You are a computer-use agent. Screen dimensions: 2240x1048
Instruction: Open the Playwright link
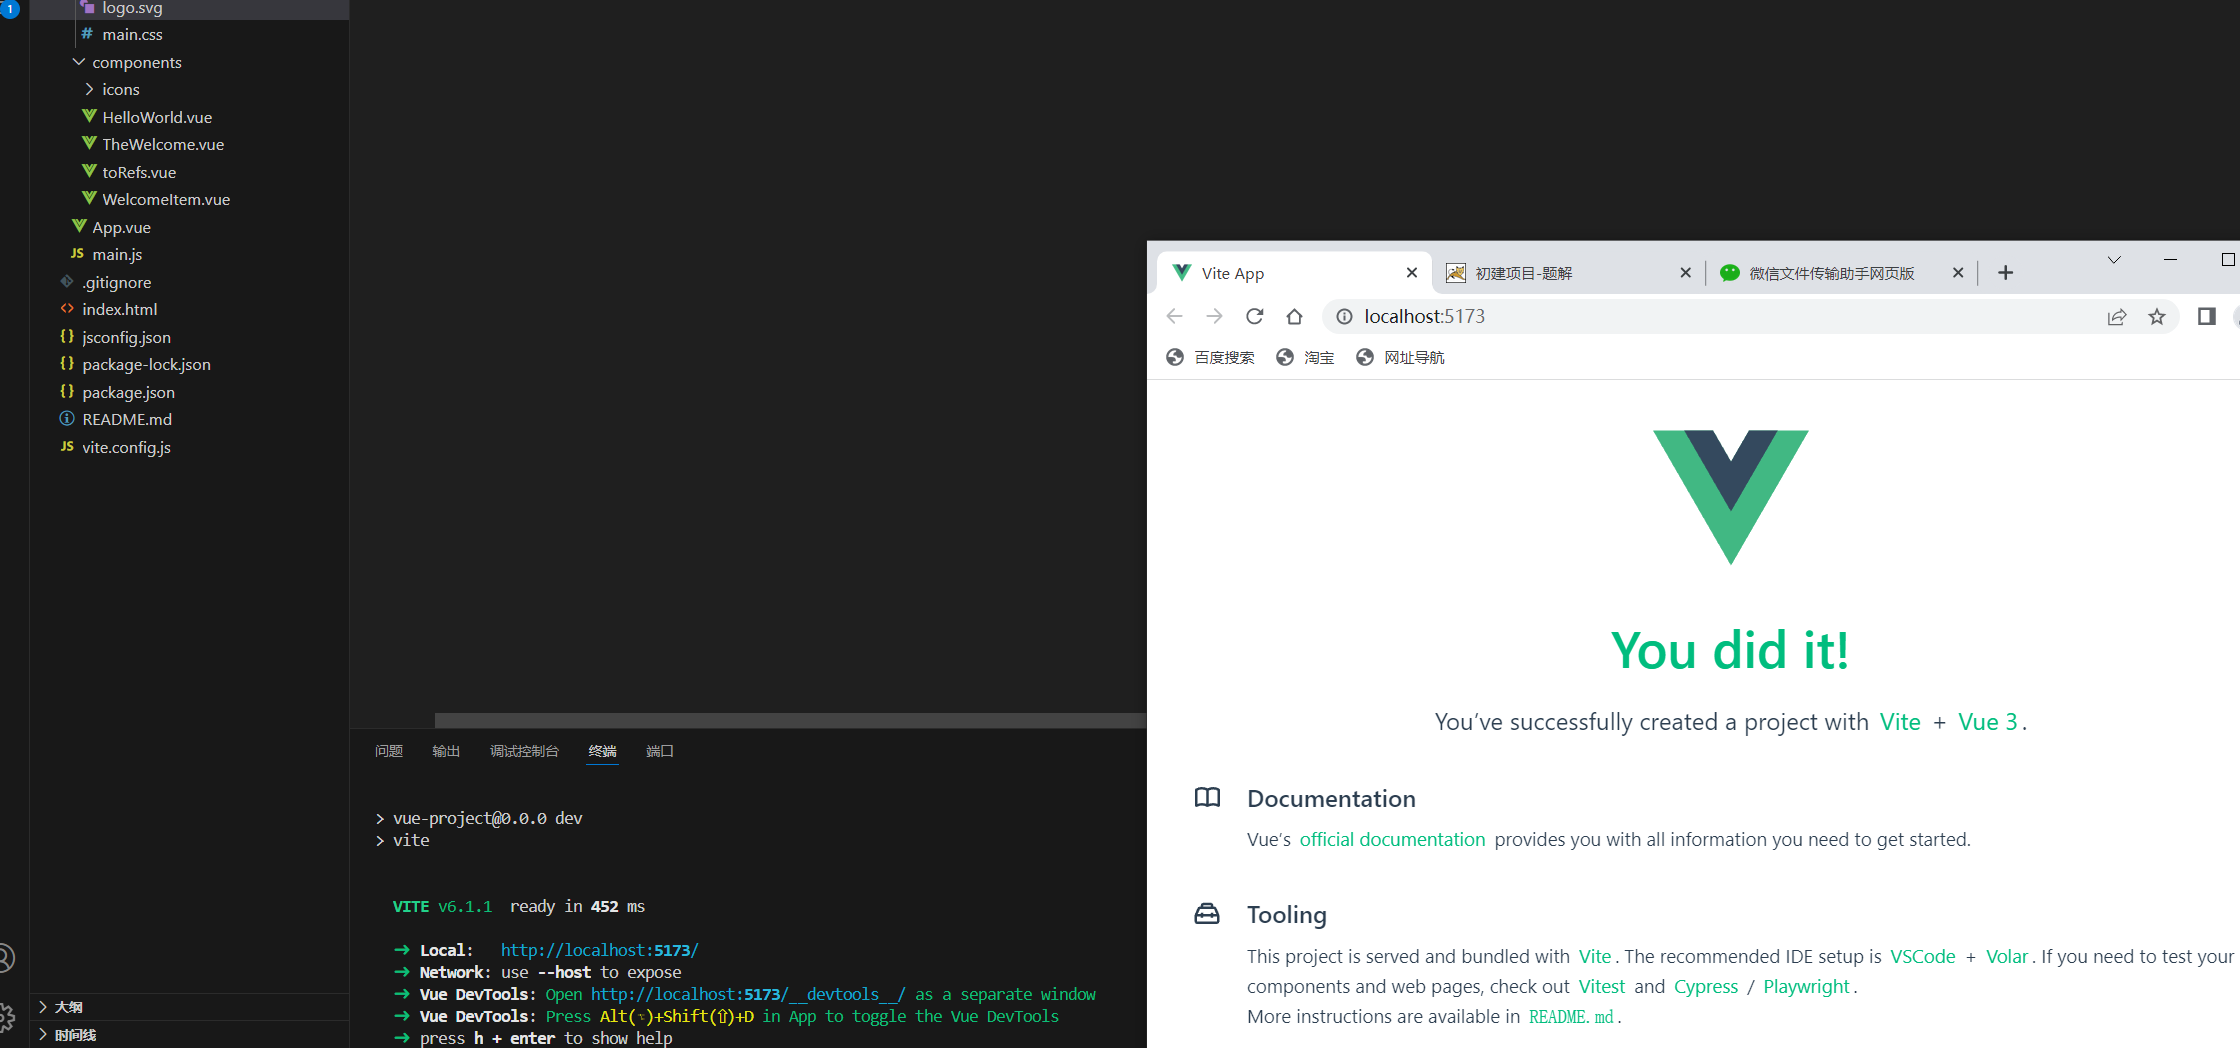click(1806, 986)
